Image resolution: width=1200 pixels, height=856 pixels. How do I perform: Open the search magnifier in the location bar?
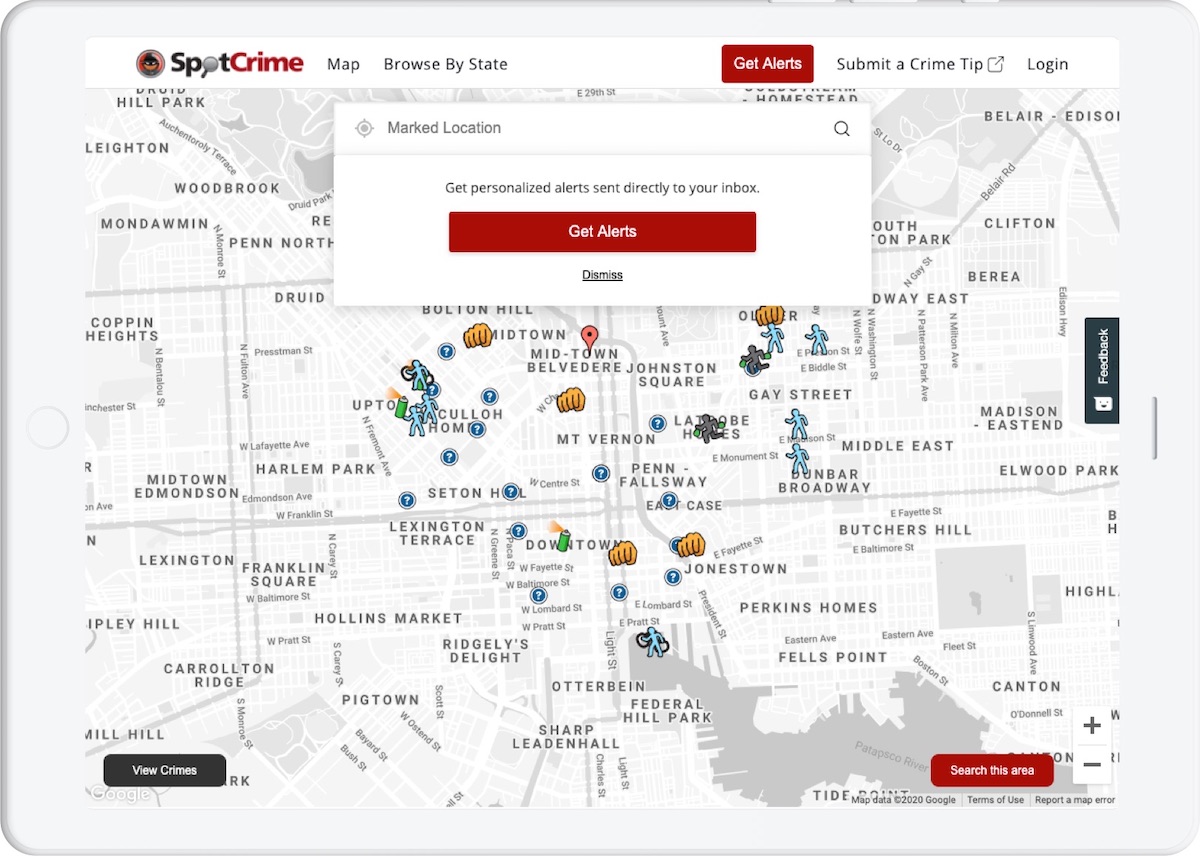click(x=841, y=128)
